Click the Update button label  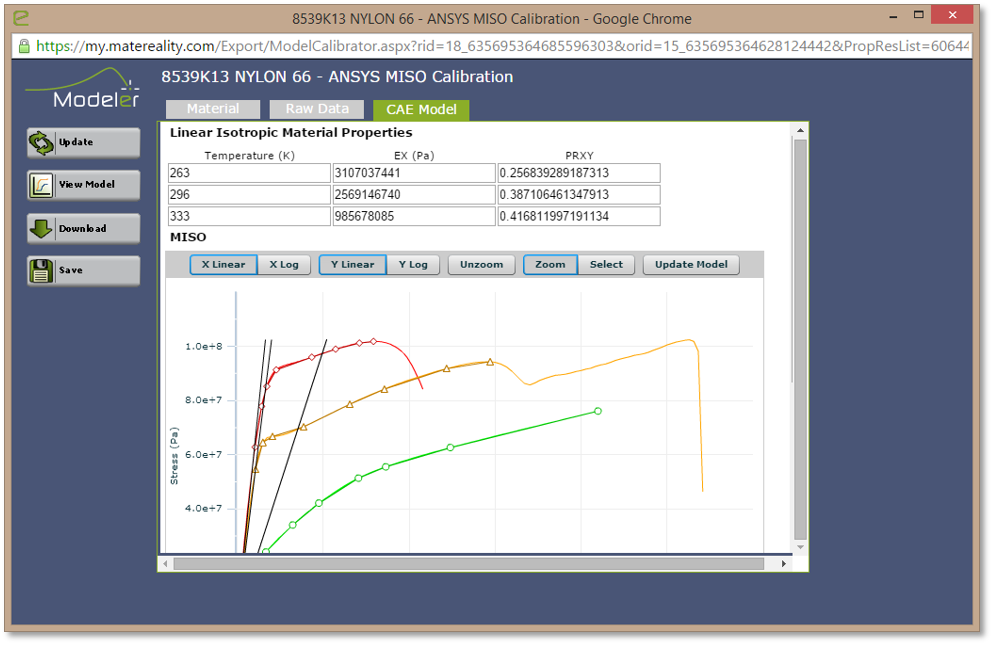[76, 143]
